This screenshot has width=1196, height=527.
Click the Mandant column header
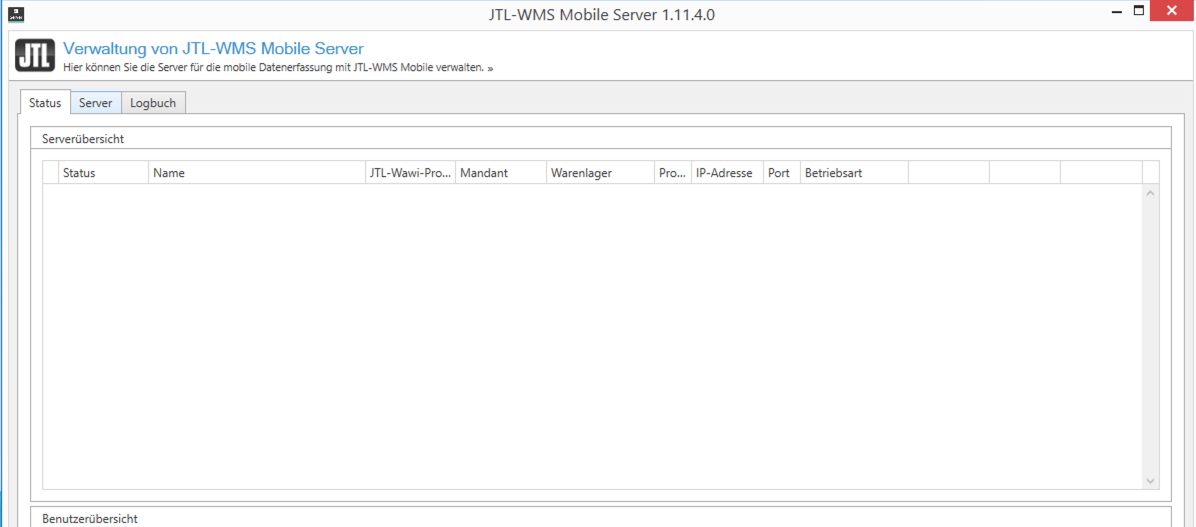click(x=500, y=173)
